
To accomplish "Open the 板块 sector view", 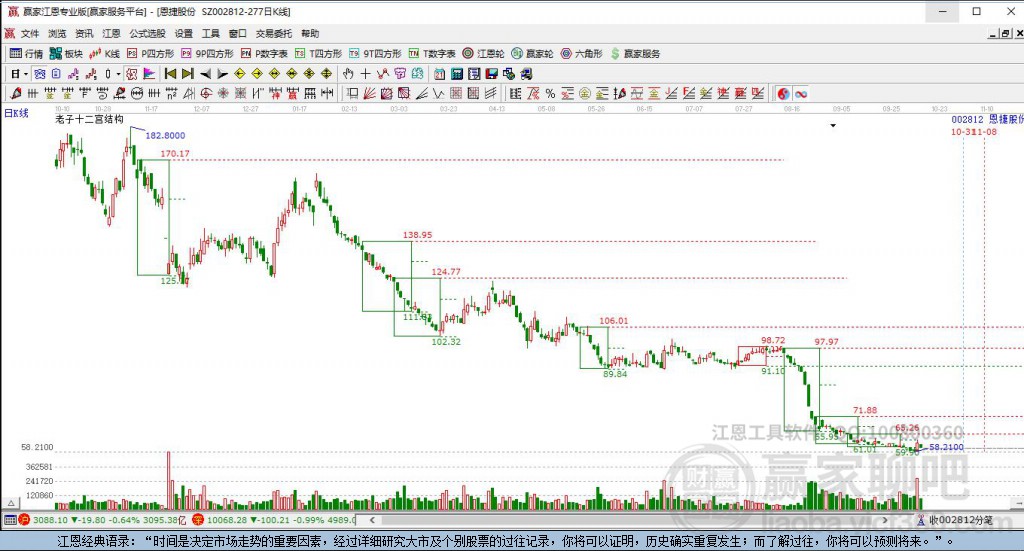I will pos(66,54).
